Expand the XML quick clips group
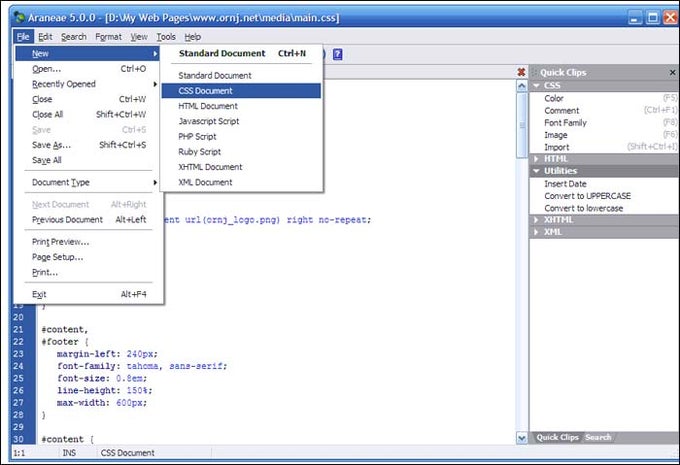The height and width of the screenshot is (465, 680). pos(536,232)
